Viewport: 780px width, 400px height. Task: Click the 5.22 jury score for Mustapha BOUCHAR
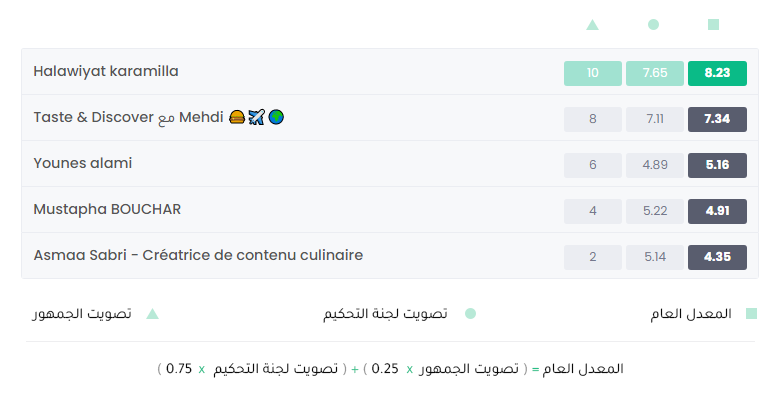pos(655,211)
